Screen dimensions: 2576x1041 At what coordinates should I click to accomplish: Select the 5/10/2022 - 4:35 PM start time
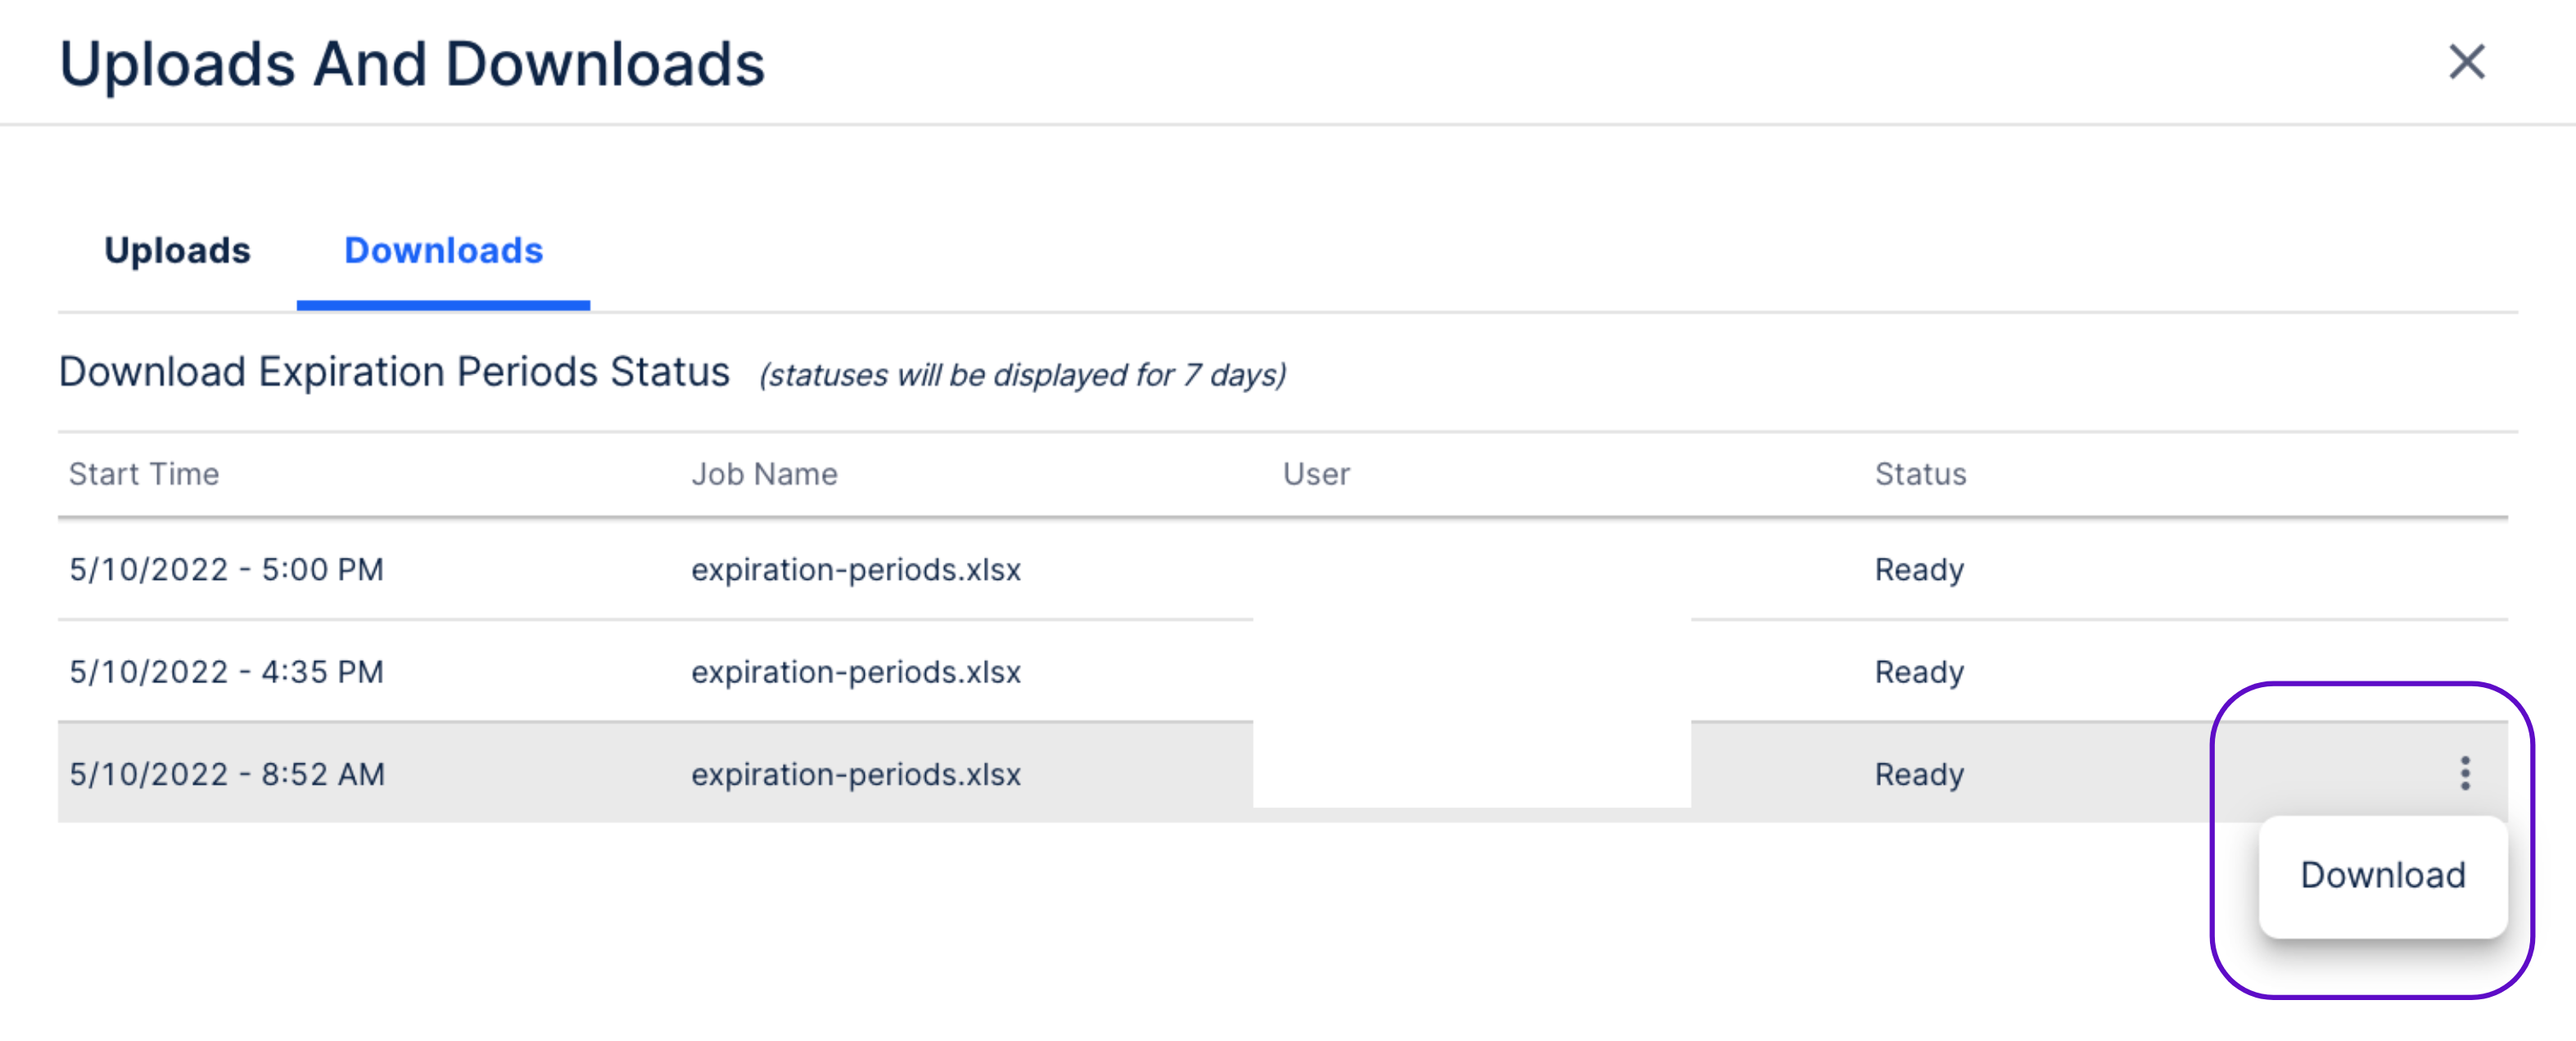(x=226, y=672)
